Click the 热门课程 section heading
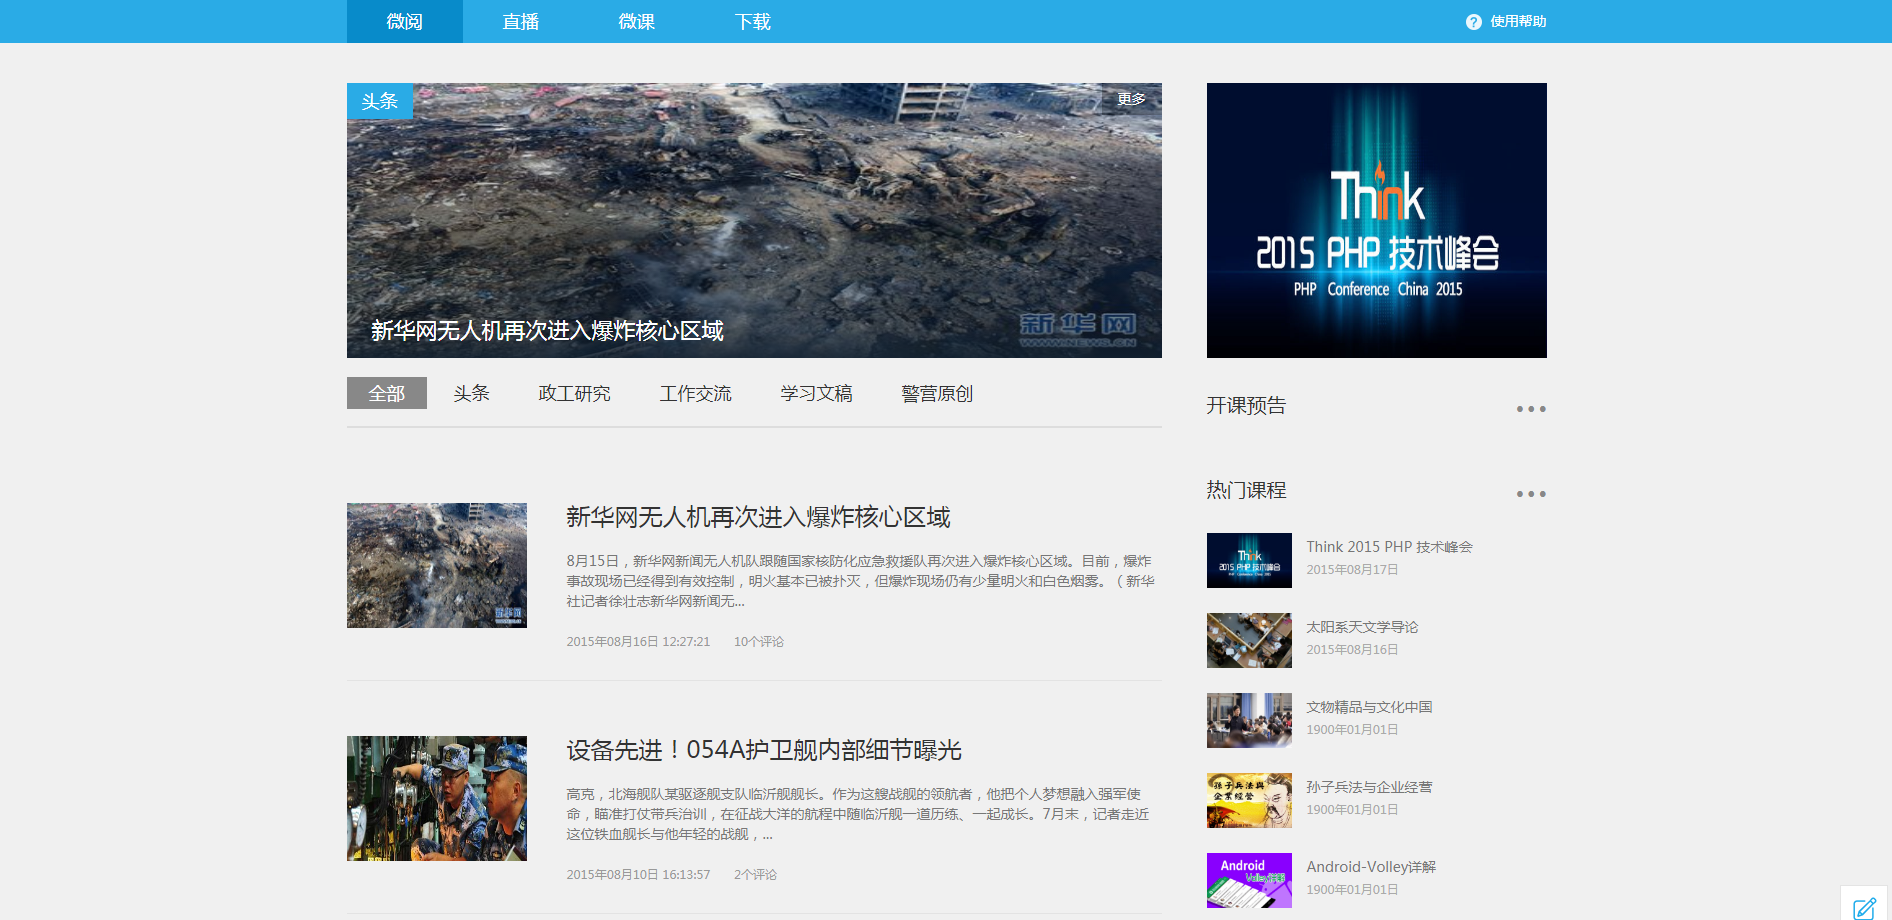The image size is (1892, 920). click(x=1246, y=490)
